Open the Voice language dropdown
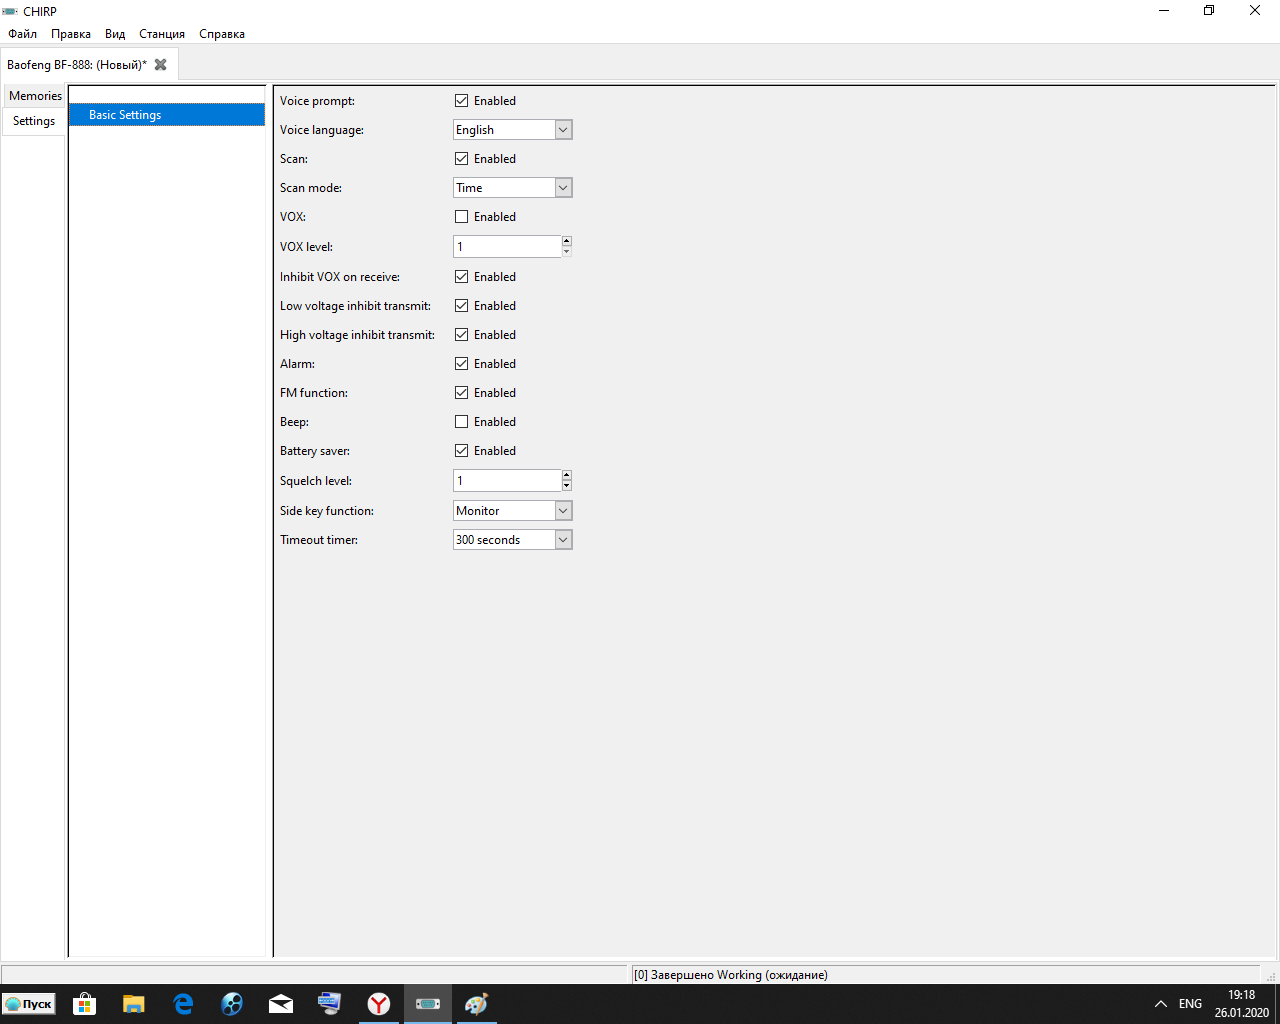This screenshot has height=1024, width=1280. coord(513,130)
